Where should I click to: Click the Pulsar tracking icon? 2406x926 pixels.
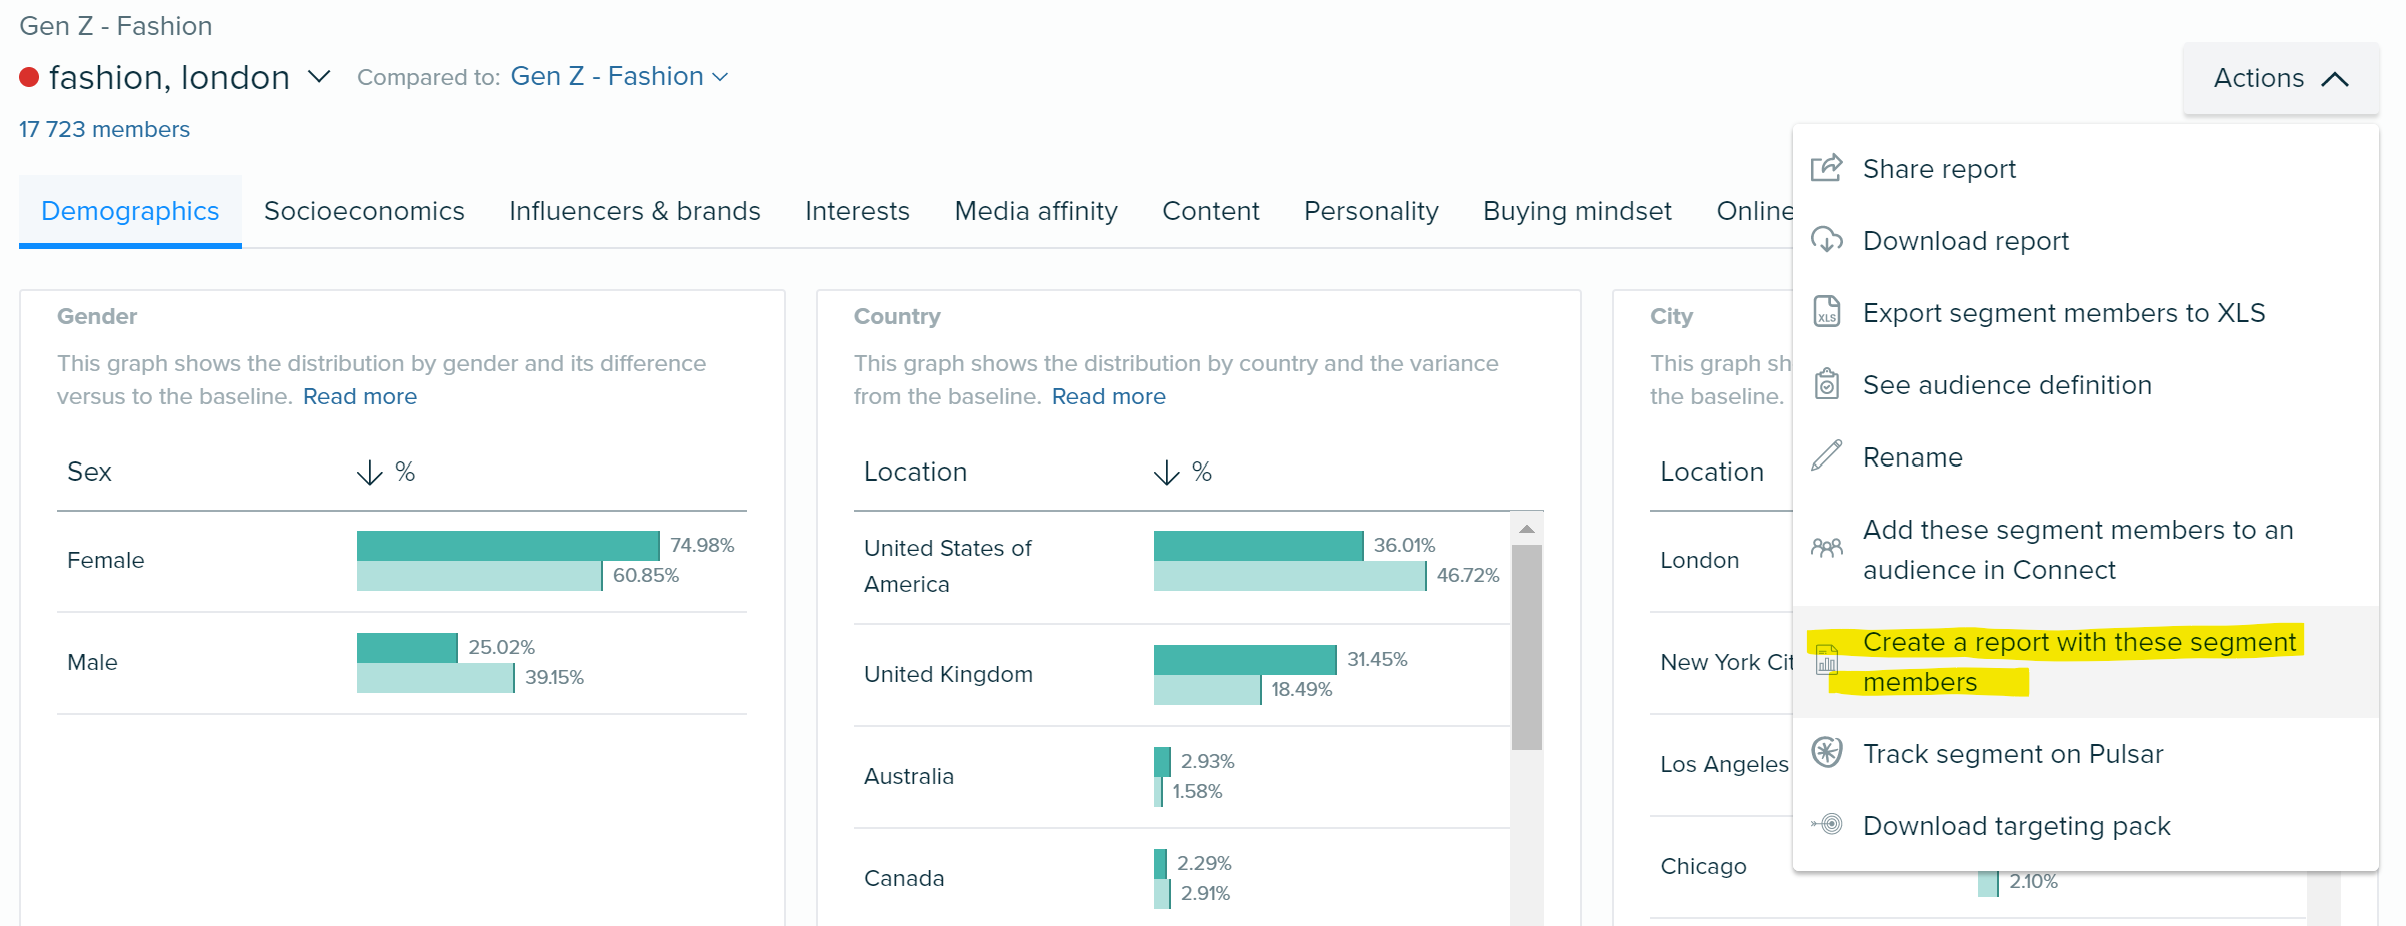point(1826,752)
